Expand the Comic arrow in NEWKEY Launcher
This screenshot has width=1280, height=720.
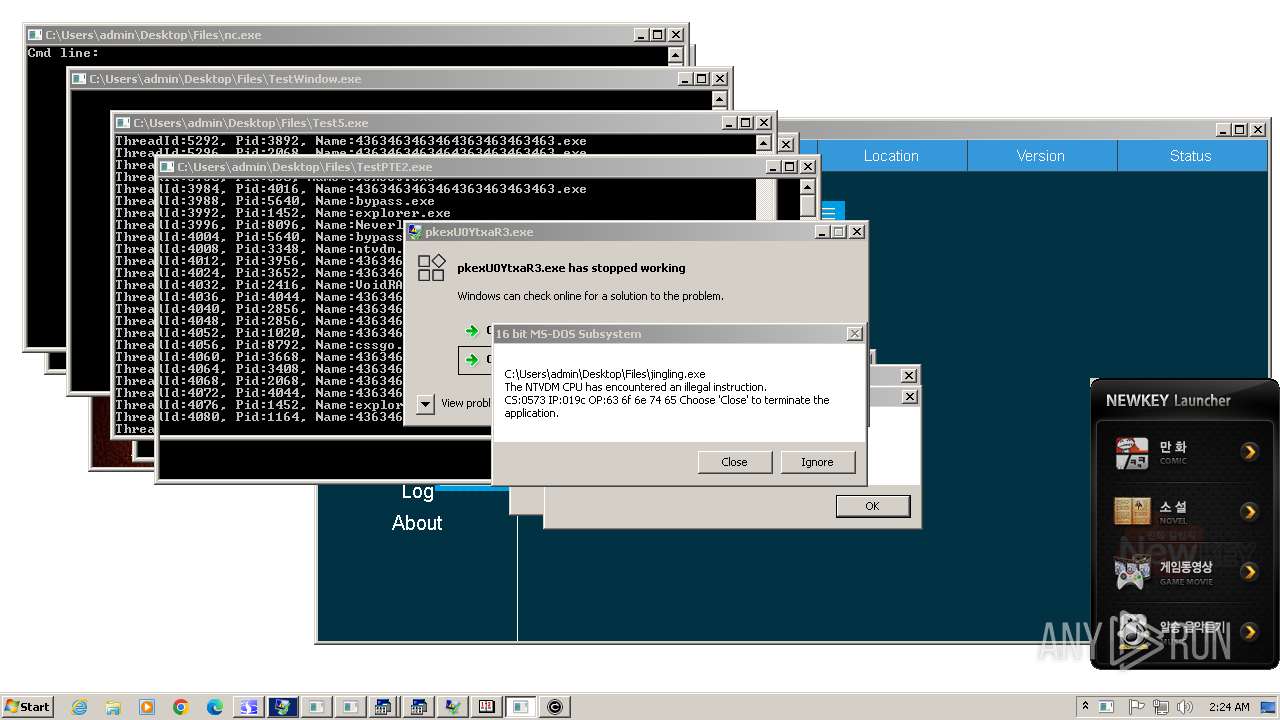[x=1249, y=452]
